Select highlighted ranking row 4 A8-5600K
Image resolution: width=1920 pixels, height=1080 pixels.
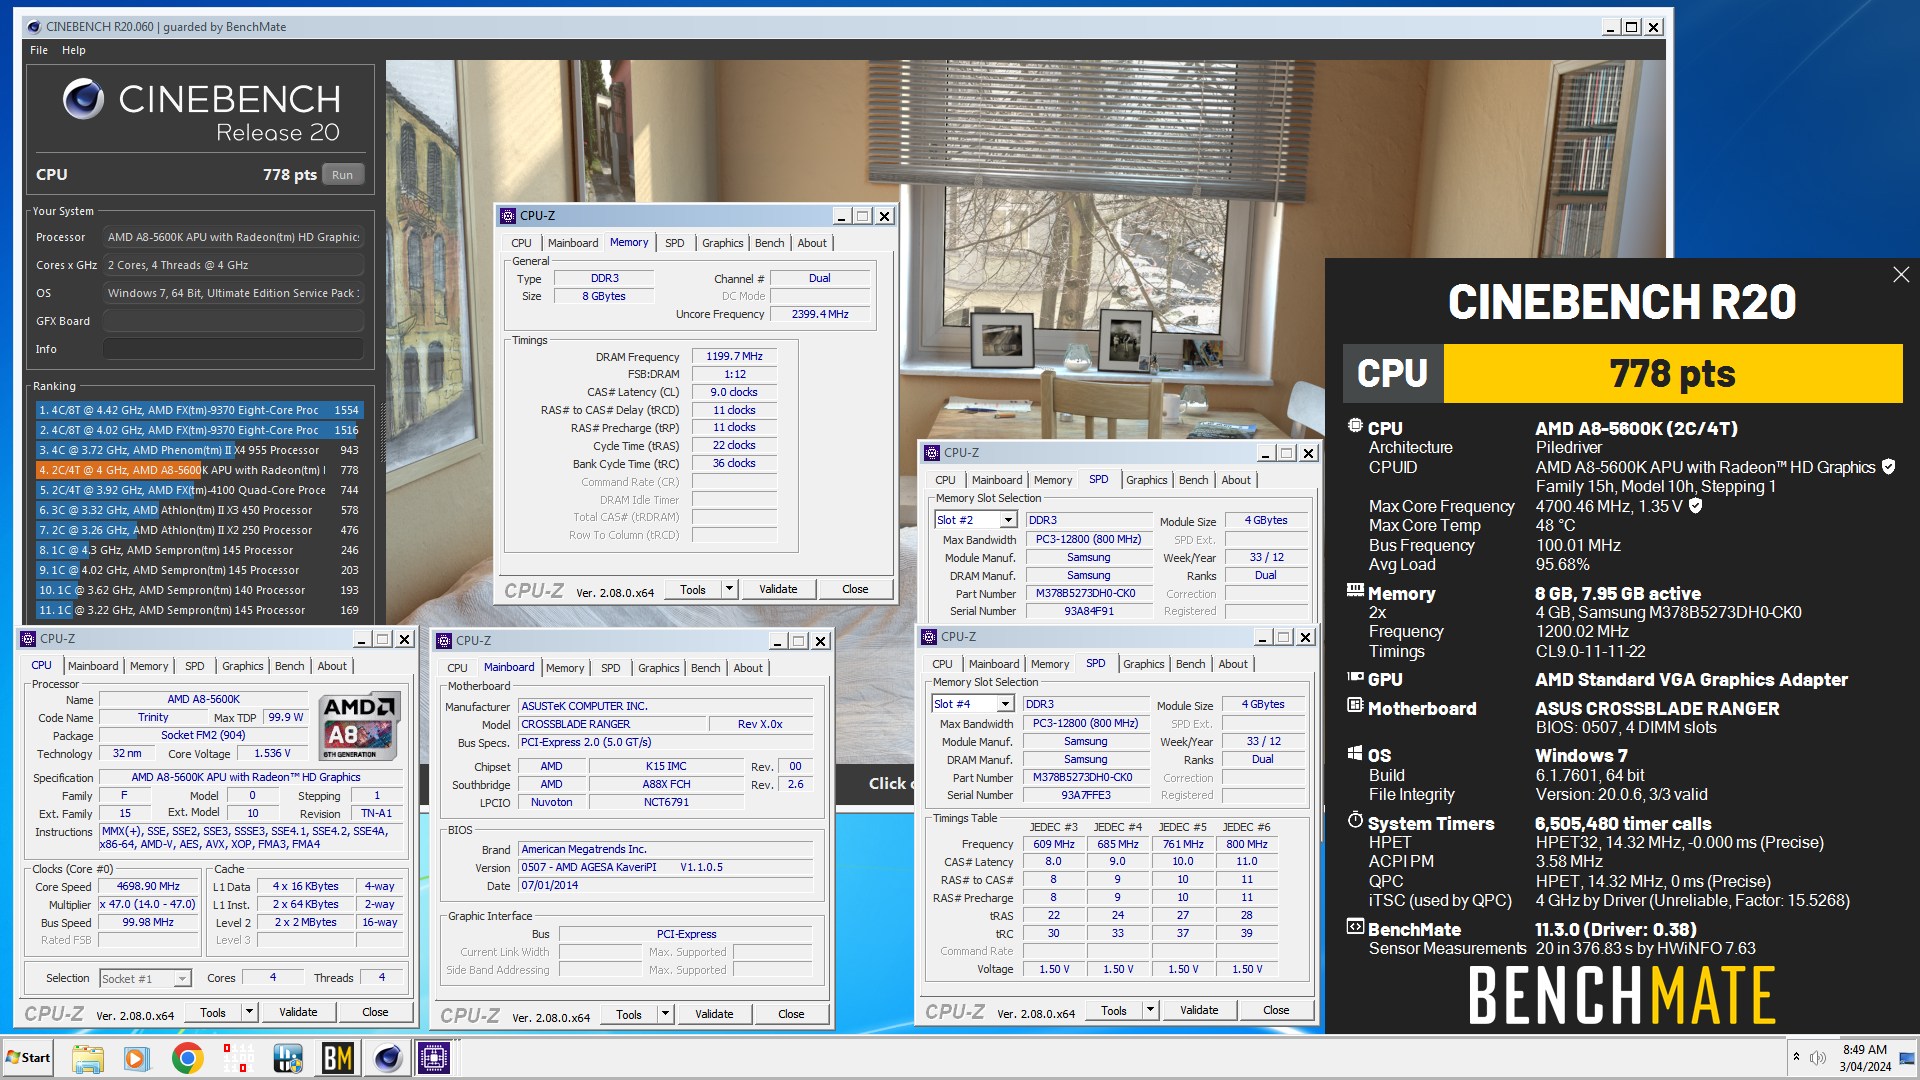[x=198, y=470]
